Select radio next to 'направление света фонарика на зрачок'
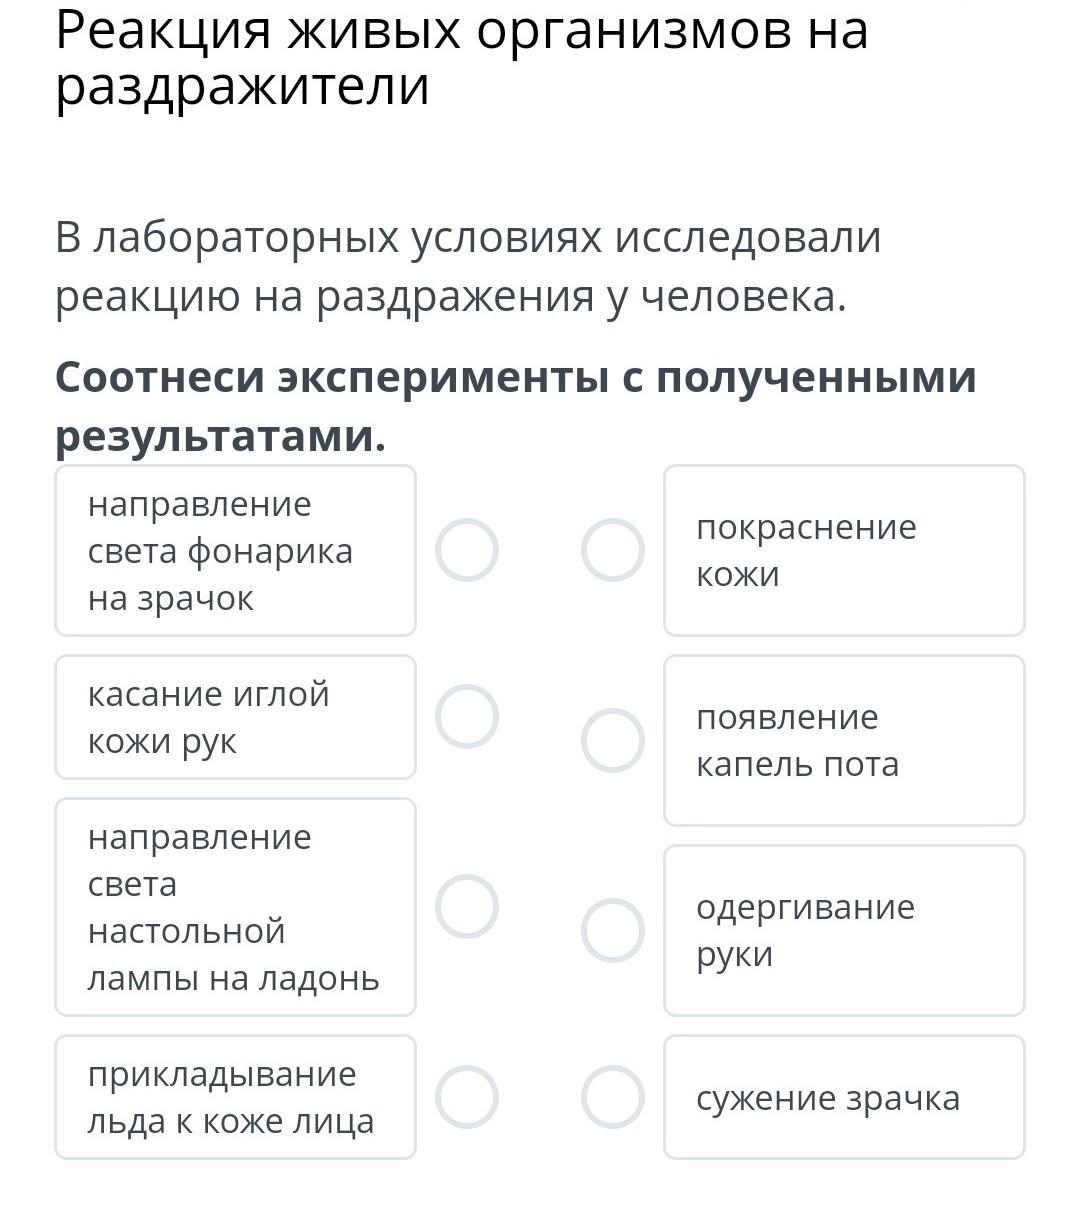The width and height of the screenshot is (1080, 1225). click(467, 550)
